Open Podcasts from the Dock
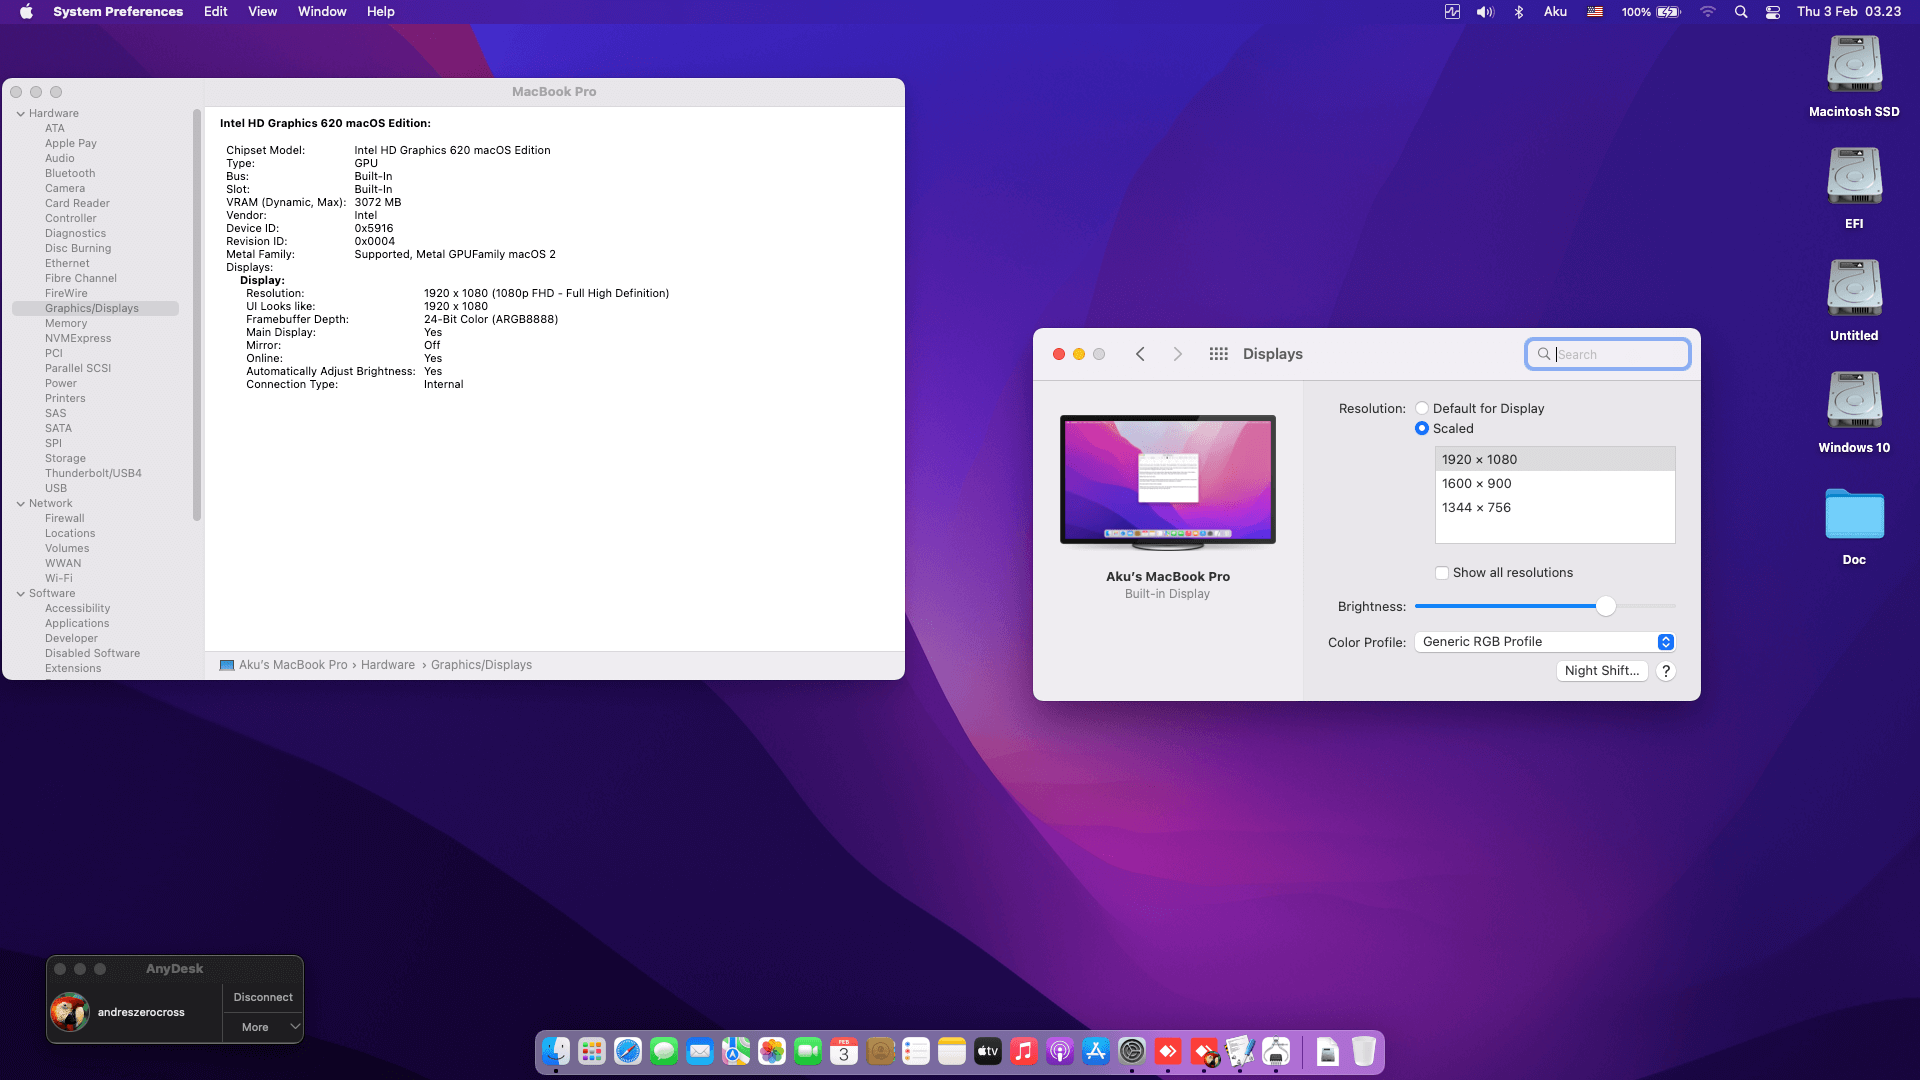Image resolution: width=1920 pixels, height=1080 pixels. 1059,1051
